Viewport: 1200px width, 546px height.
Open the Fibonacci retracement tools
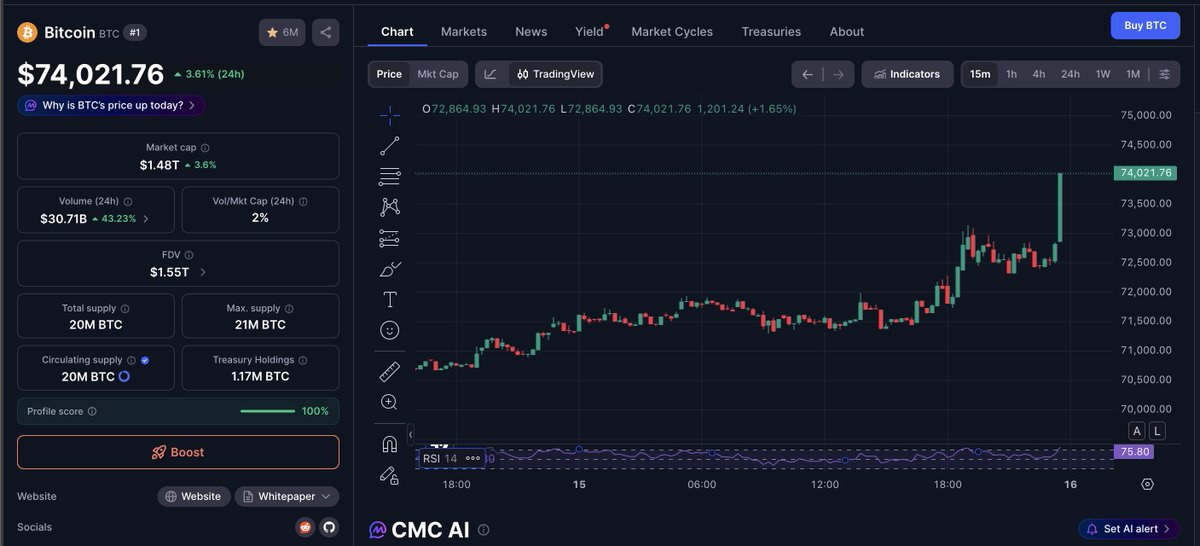(x=390, y=177)
